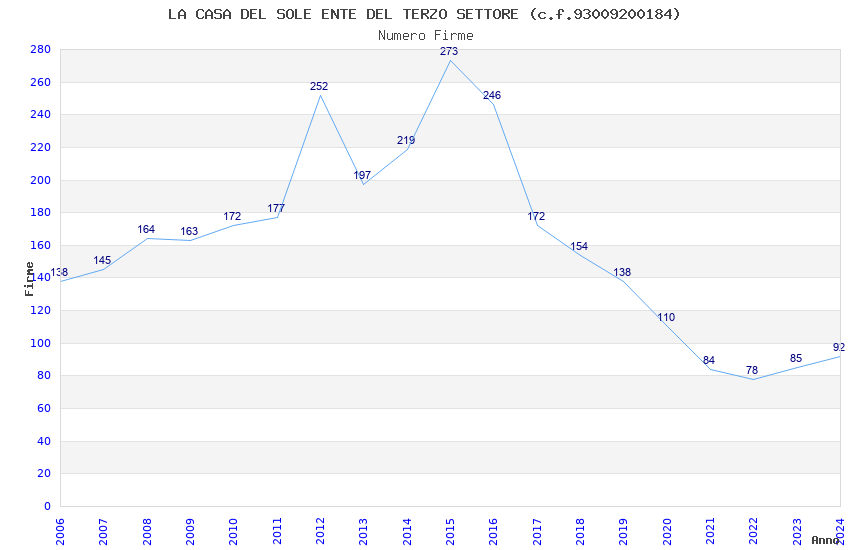Select the data label 197
Screen dimensions: 850x550
(x=362, y=176)
